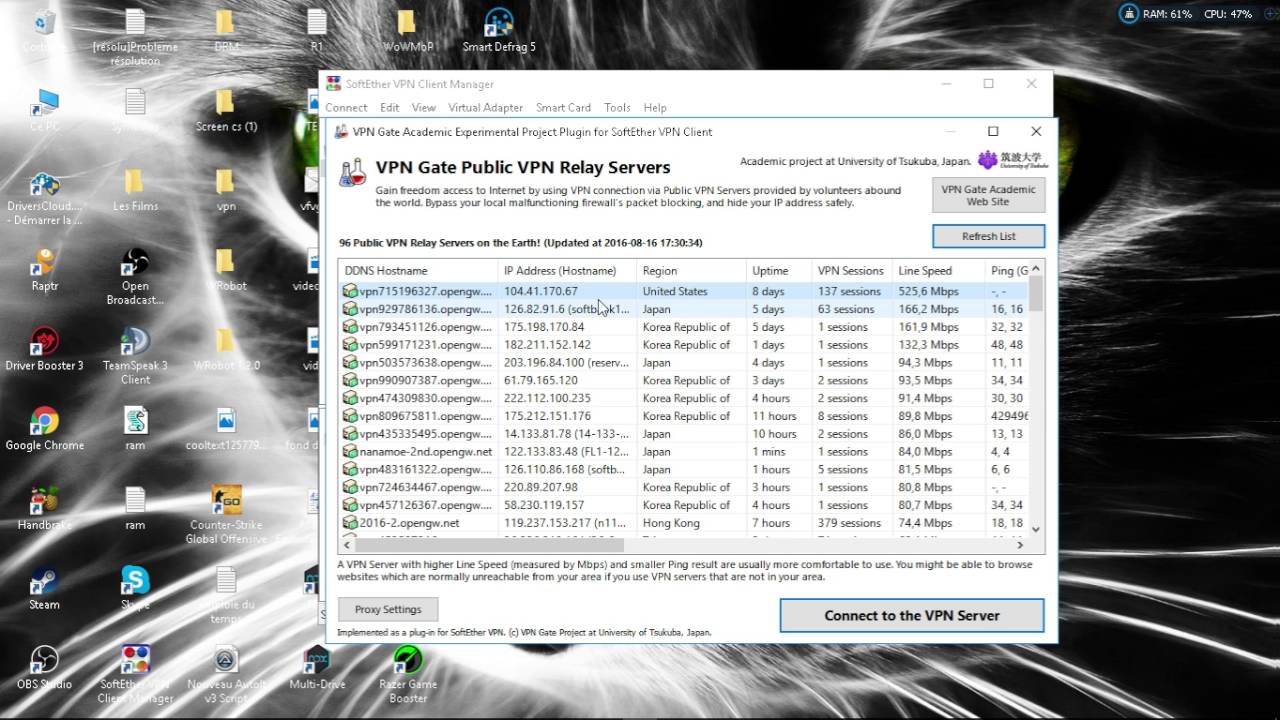Sort by IP Address (Hostname) column
Screen dimensions: 1280x720
click(567, 270)
